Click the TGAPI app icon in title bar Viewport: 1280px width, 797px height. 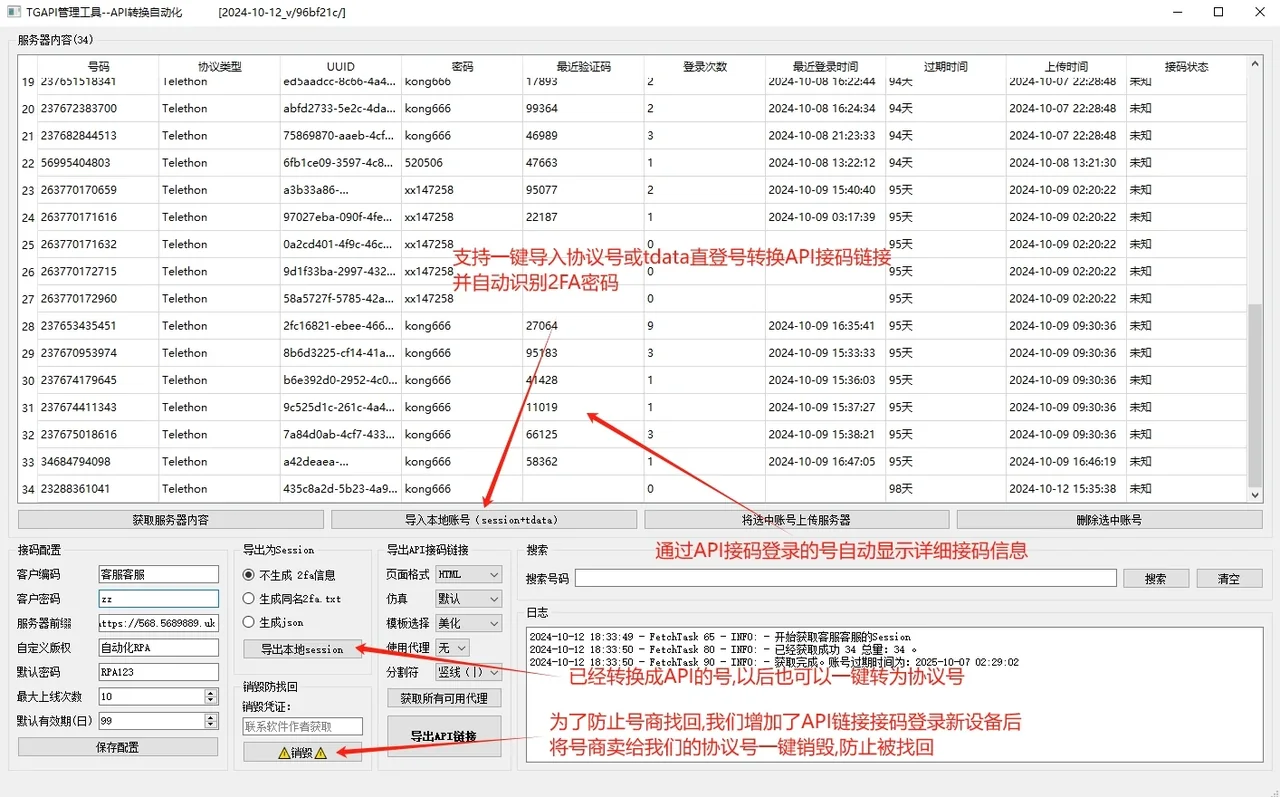(14, 12)
